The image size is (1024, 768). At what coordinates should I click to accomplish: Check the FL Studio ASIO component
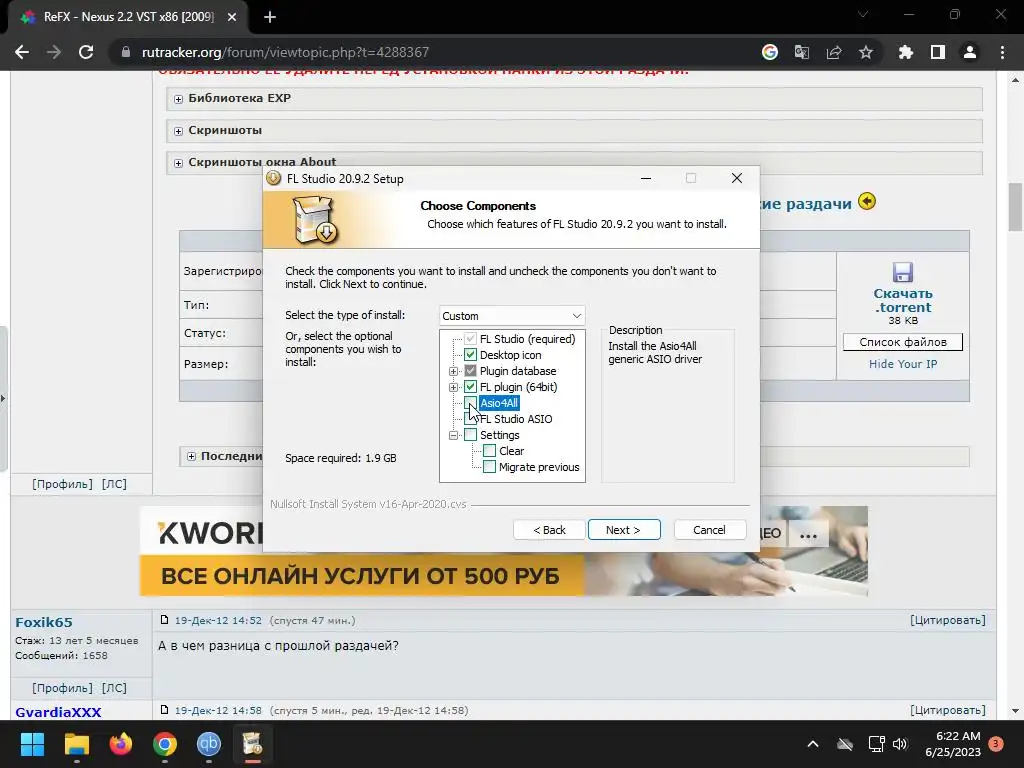pyautogui.click(x=470, y=419)
